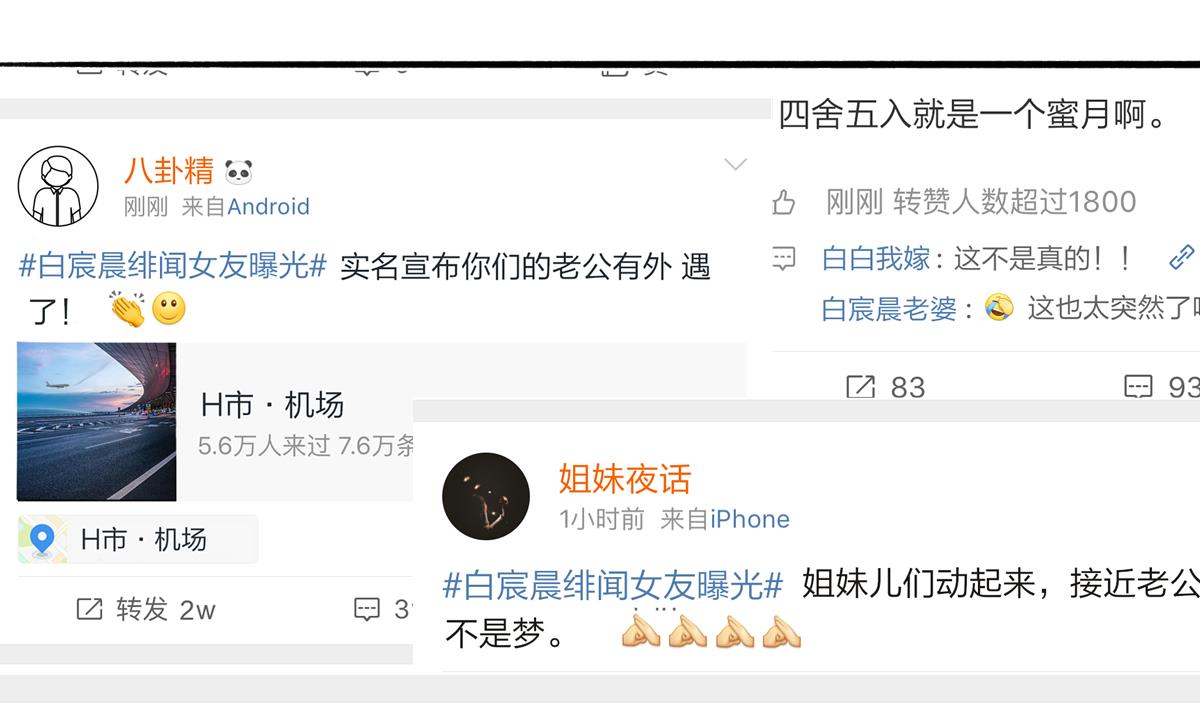Open the 姐妹夜话 dark profile avatar
The height and width of the screenshot is (711, 1200).
[x=486, y=497]
